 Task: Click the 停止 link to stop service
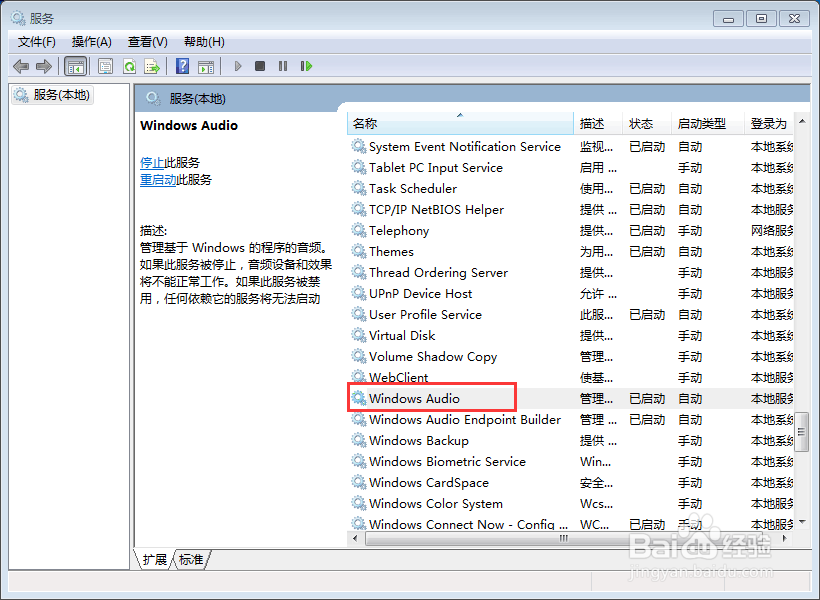coord(152,163)
